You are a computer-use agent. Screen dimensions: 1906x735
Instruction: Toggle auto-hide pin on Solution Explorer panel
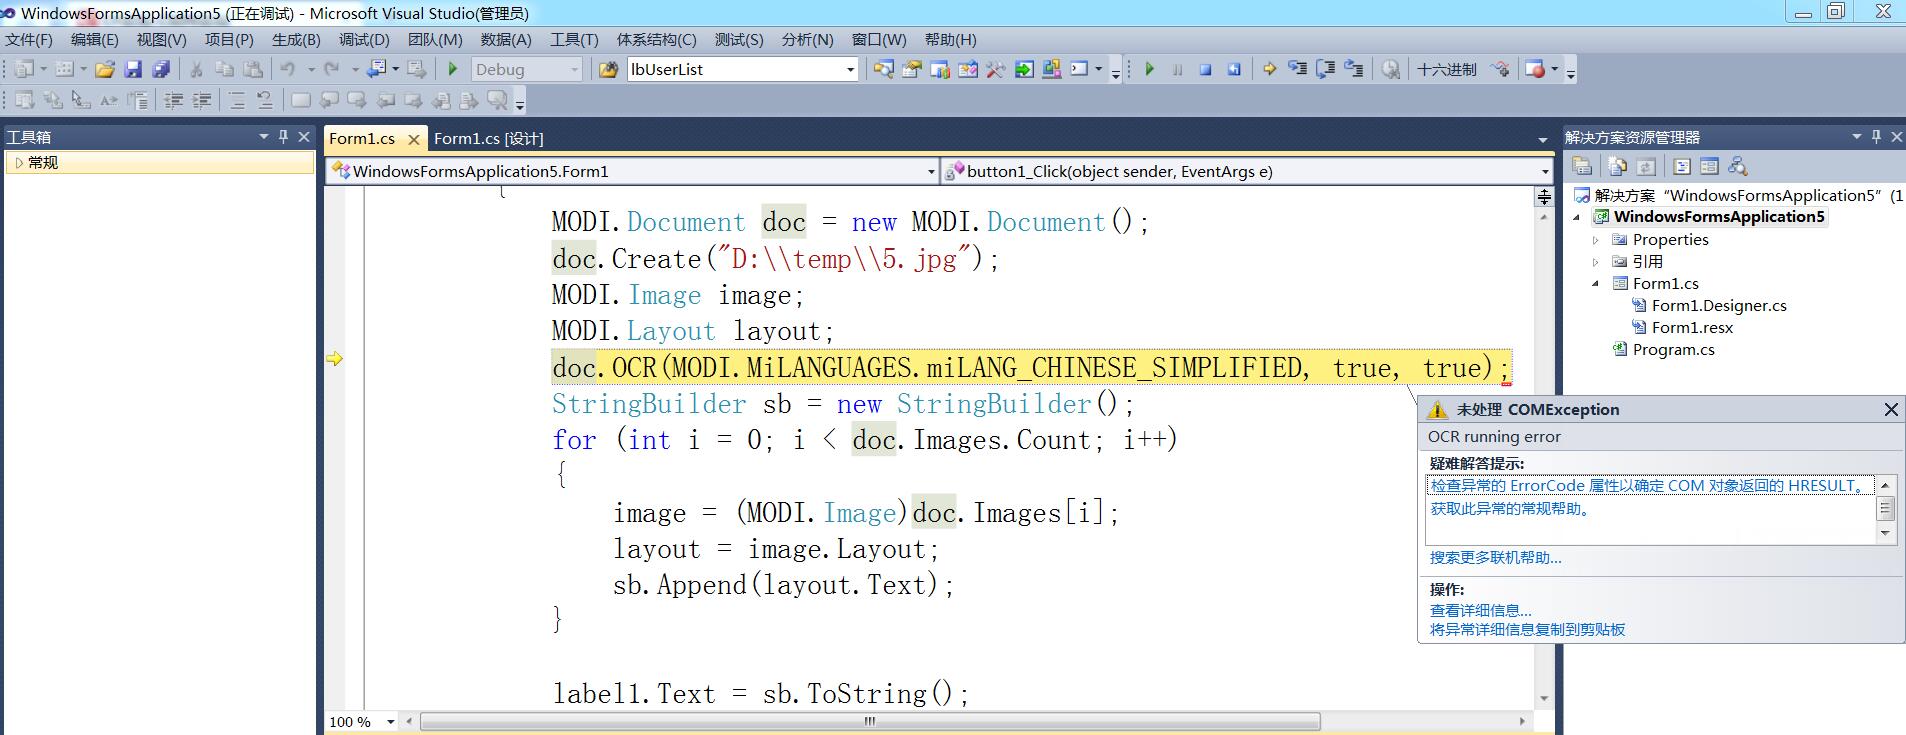[x=1876, y=137]
